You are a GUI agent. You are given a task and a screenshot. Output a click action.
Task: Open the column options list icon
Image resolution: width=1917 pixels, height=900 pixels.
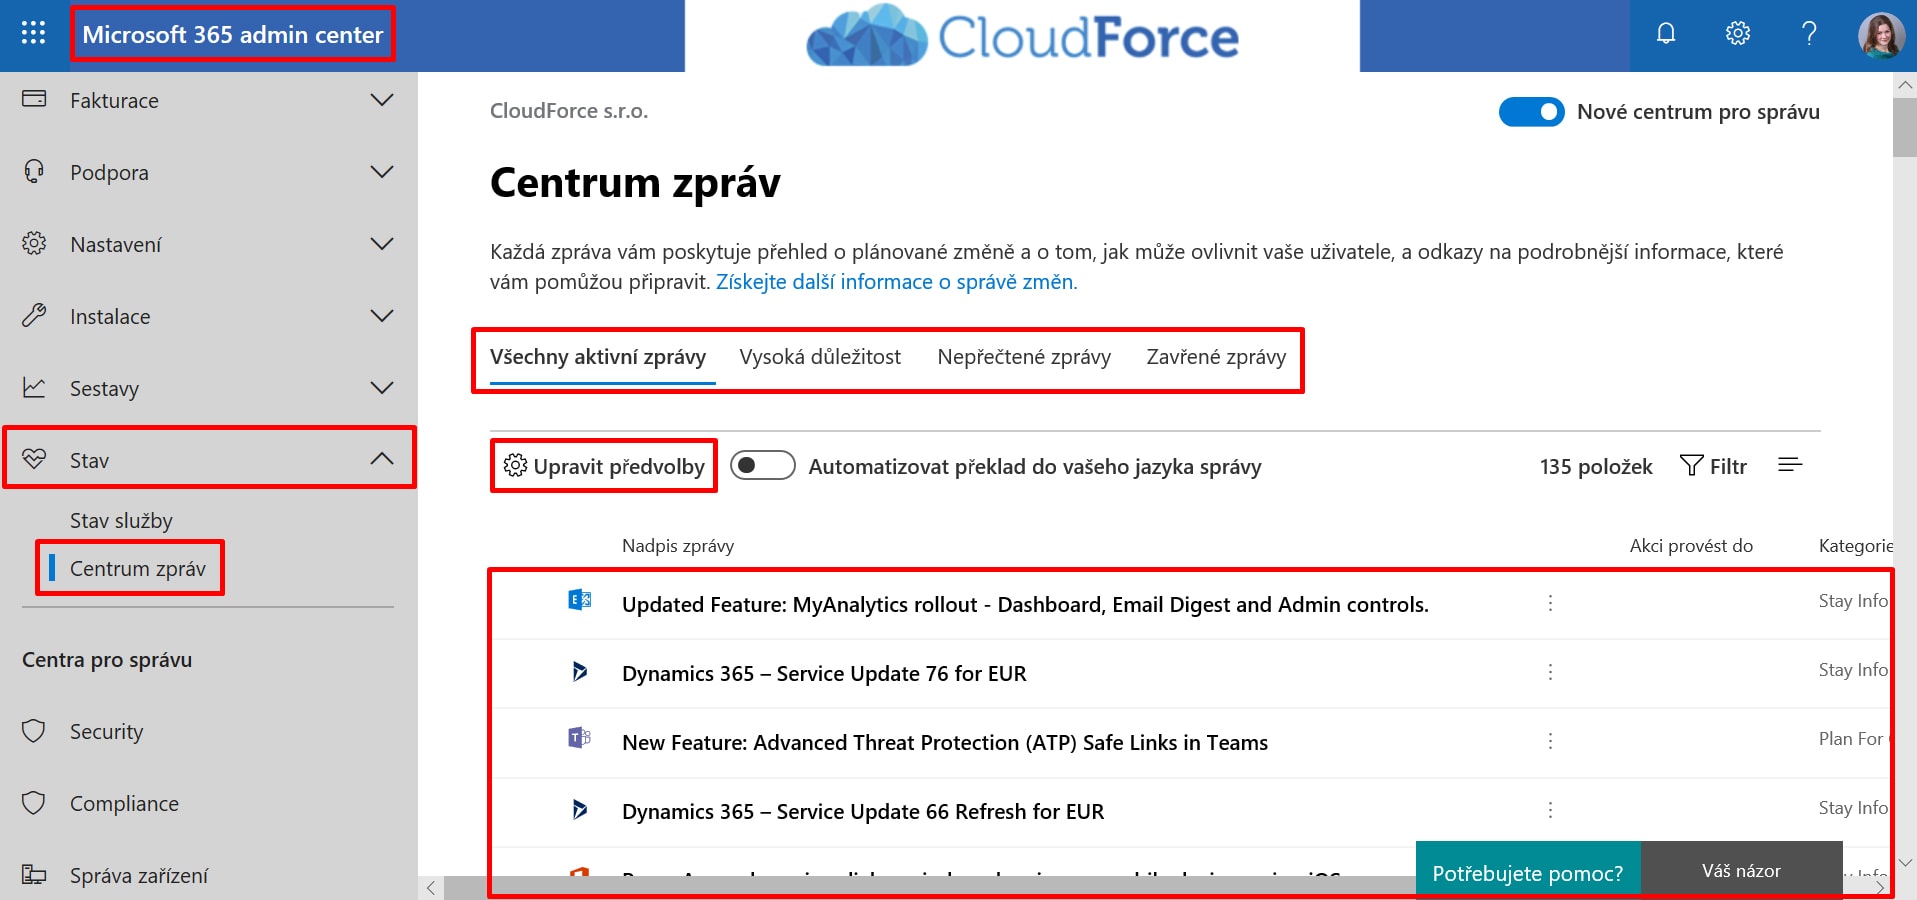click(1790, 465)
